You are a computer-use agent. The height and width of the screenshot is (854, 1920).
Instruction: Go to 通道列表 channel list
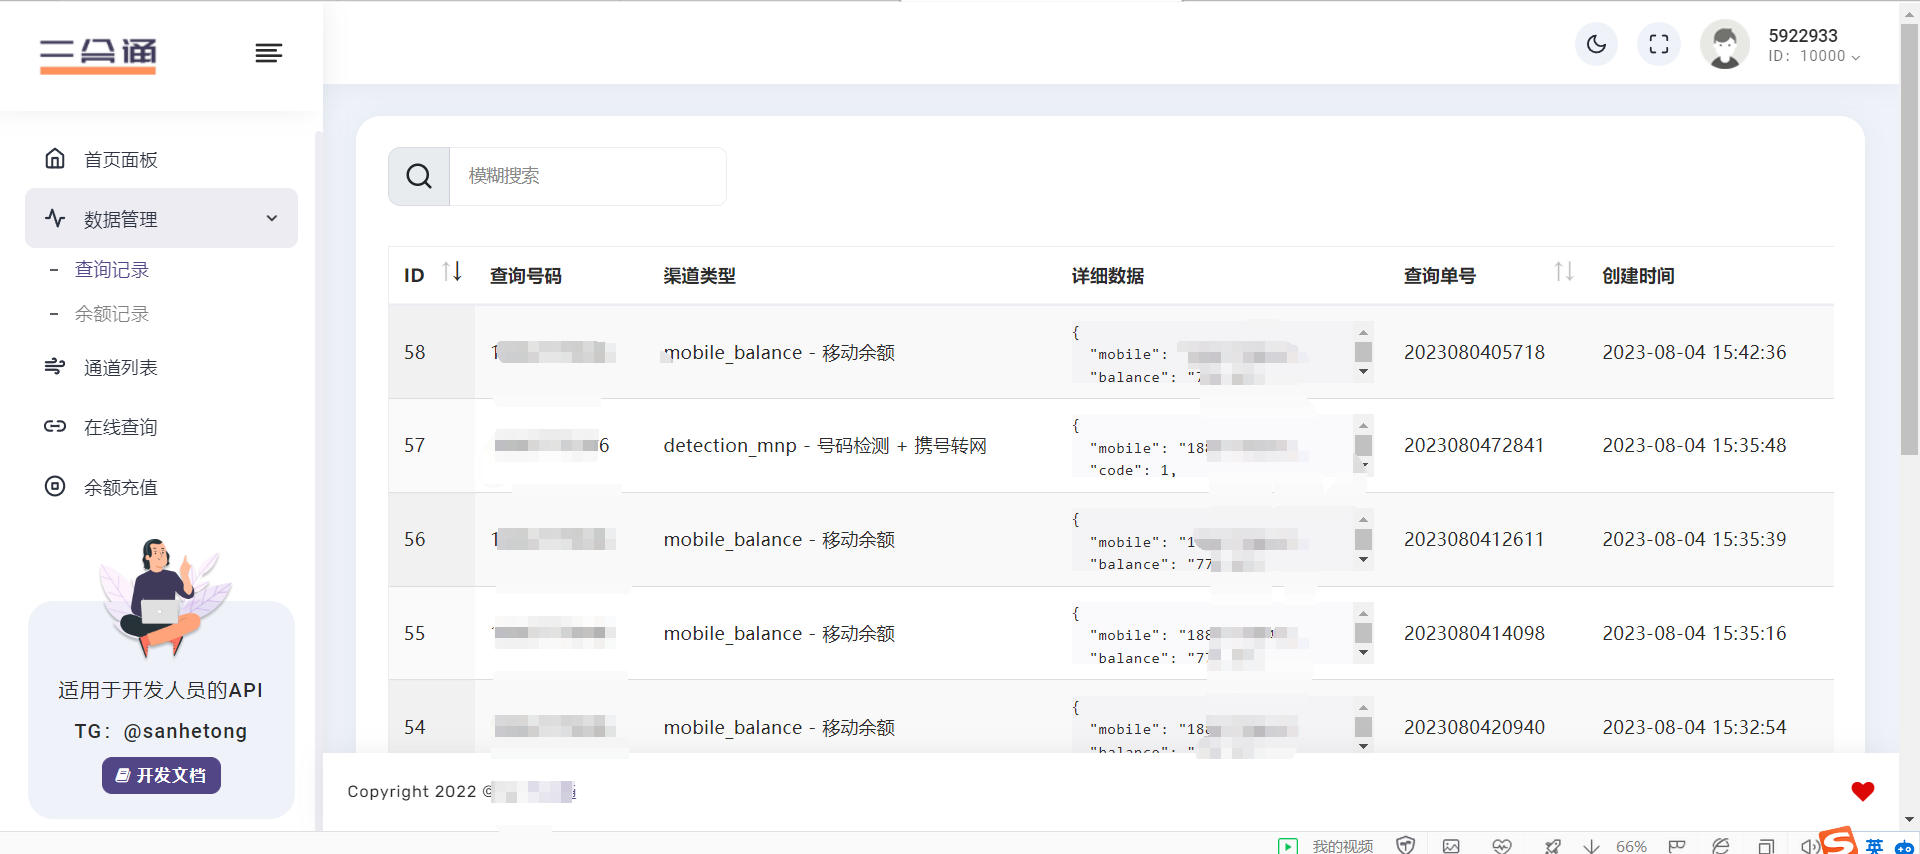click(x=120, y=368)
